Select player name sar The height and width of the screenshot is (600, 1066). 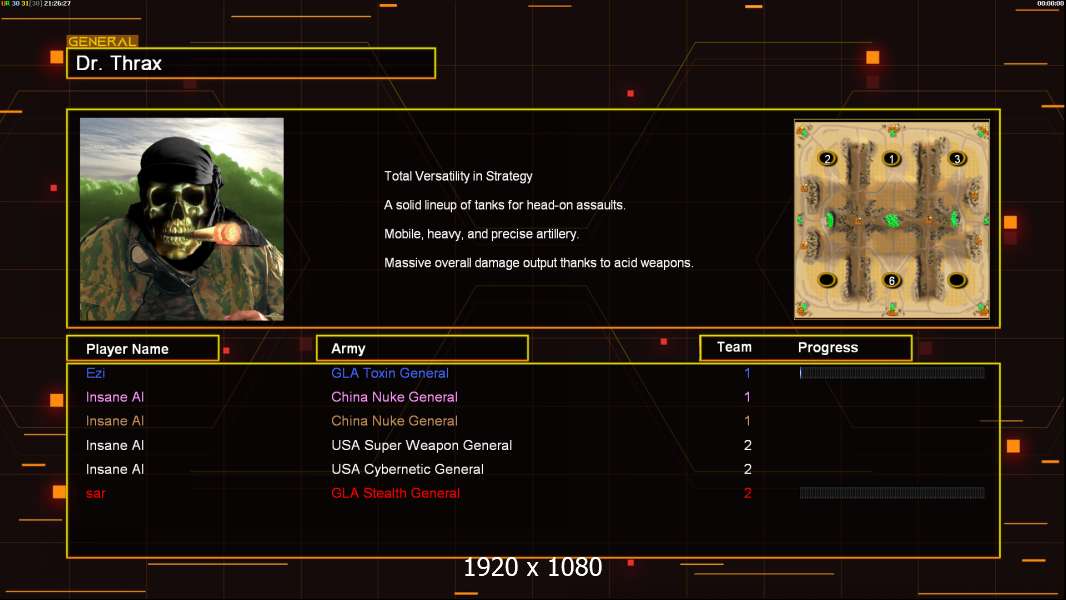click(x=95, y=493)
